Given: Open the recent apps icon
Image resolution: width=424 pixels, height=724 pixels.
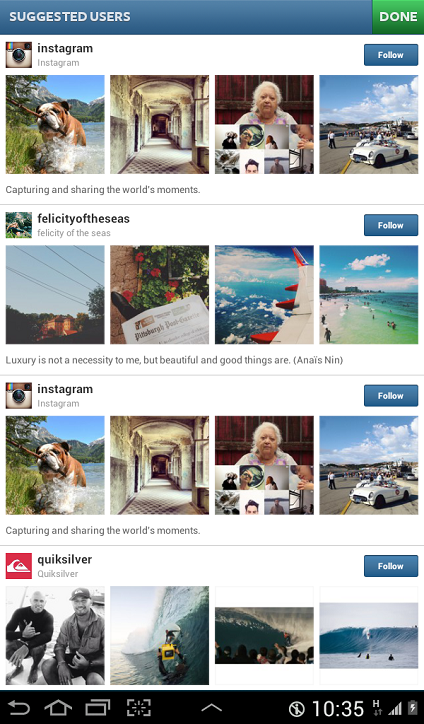Looking at the screenshot, I should pyautogui.click(x=98, y=707).
